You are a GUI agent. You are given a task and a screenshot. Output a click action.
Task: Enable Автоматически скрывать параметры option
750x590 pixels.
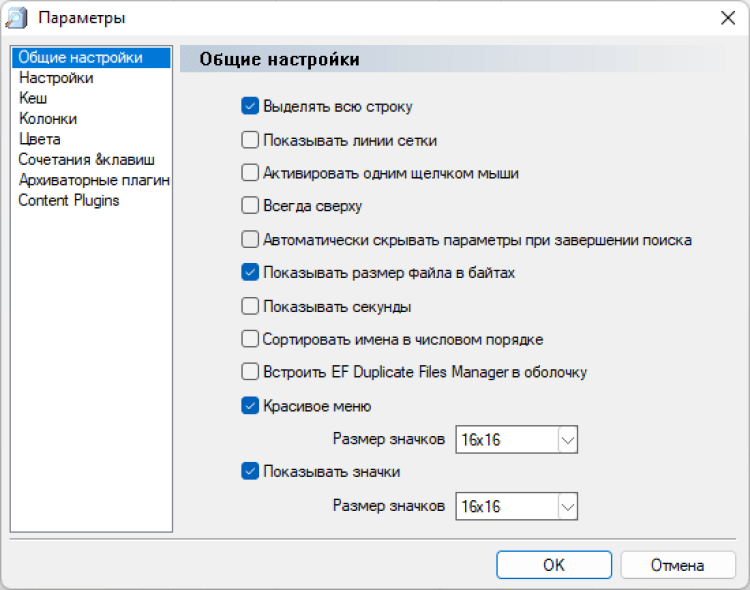pyautogui.click(x=250, y=240)
